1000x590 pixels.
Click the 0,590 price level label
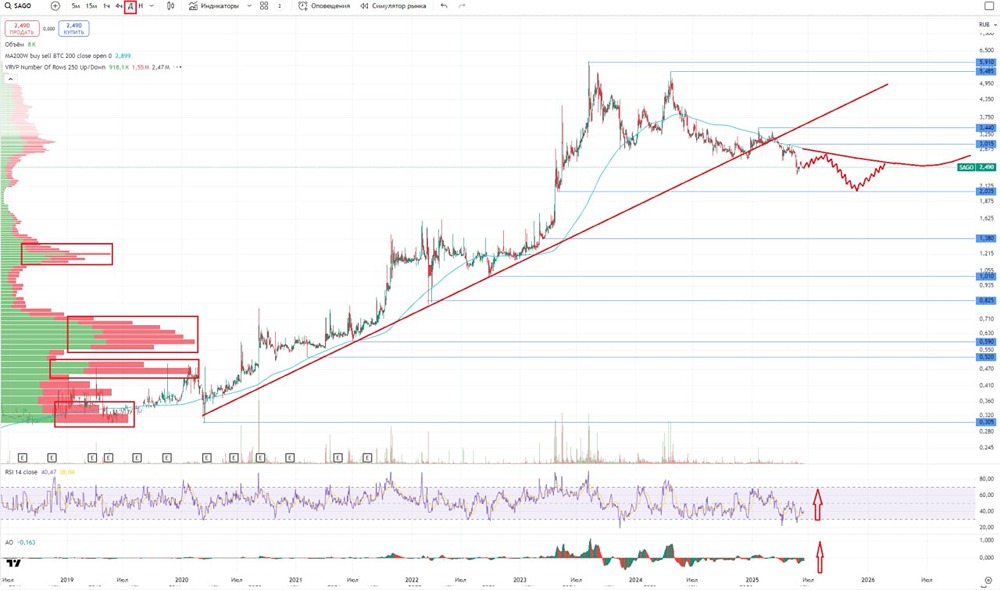[x=986, y=342]
